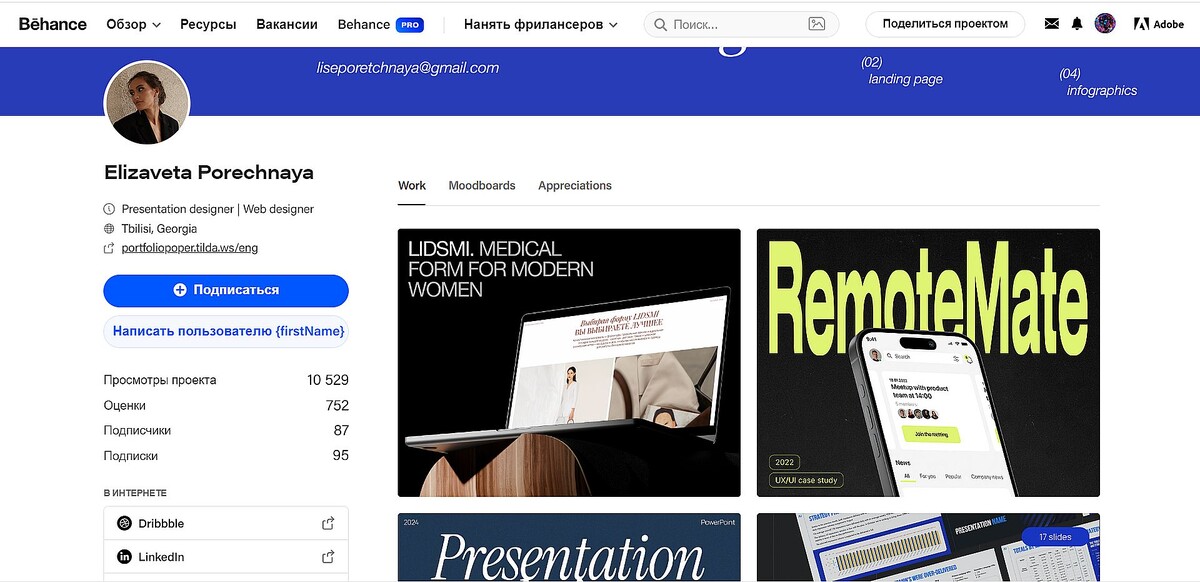This screenshot has width=1200, height=582.
Task: Expand the Нанять фрилансеров dropdown
Action: 540,23
